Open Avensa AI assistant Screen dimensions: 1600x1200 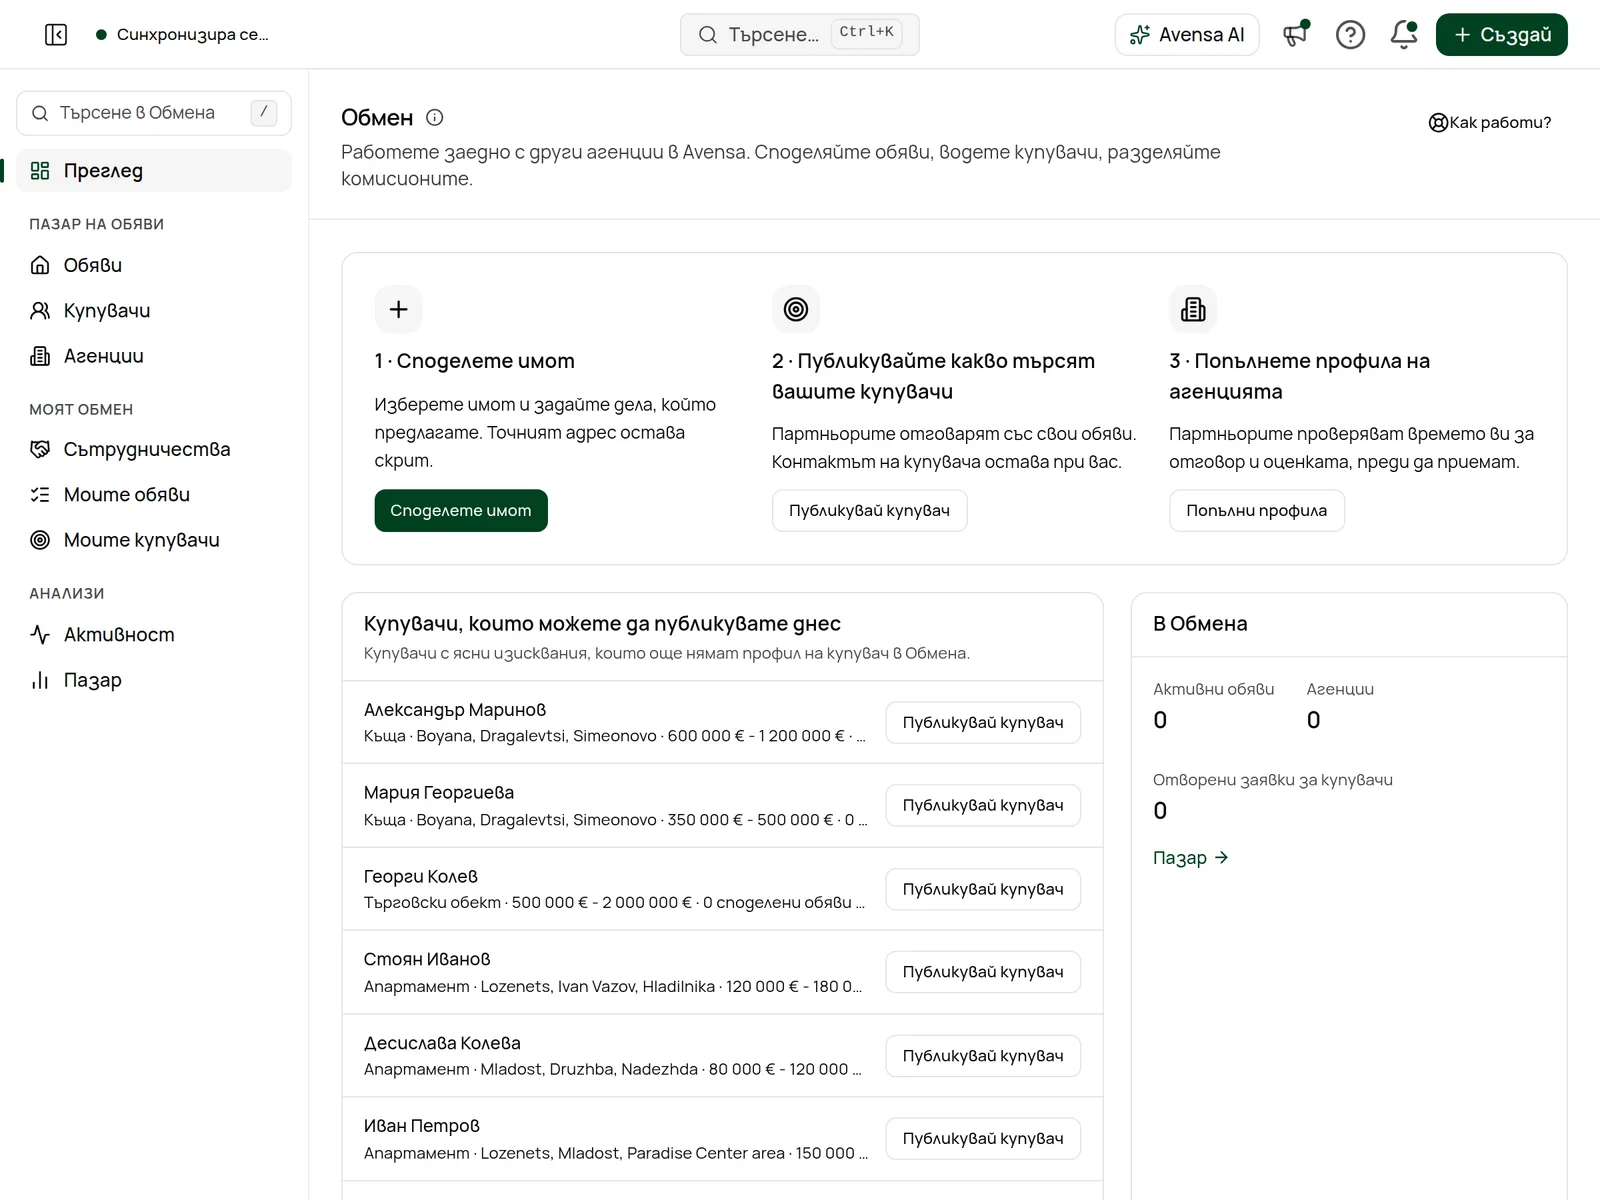tap(1187, 35)
